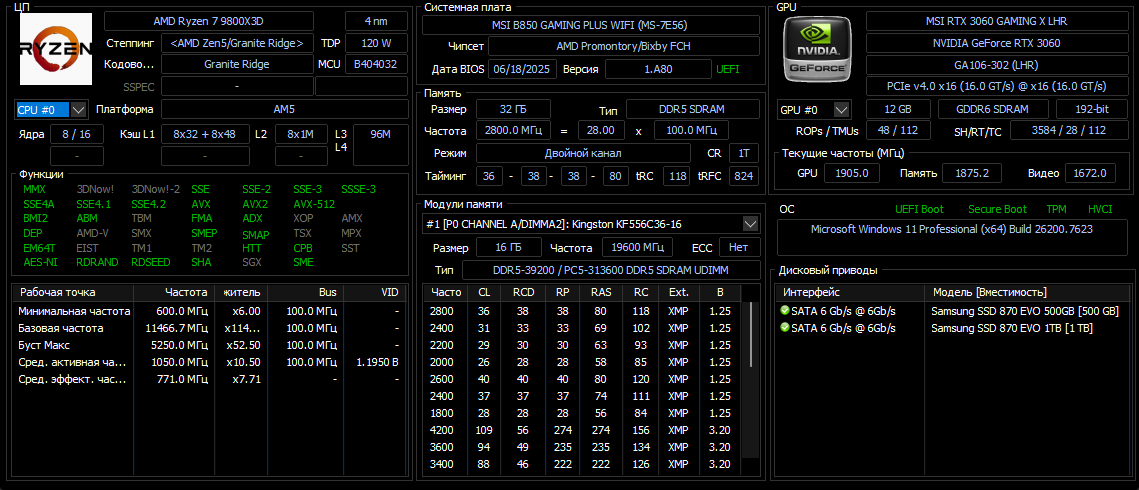Click the bus width field '192-bit'
This screenshot has height=490, width=1139.
[x=1091, y=110]
